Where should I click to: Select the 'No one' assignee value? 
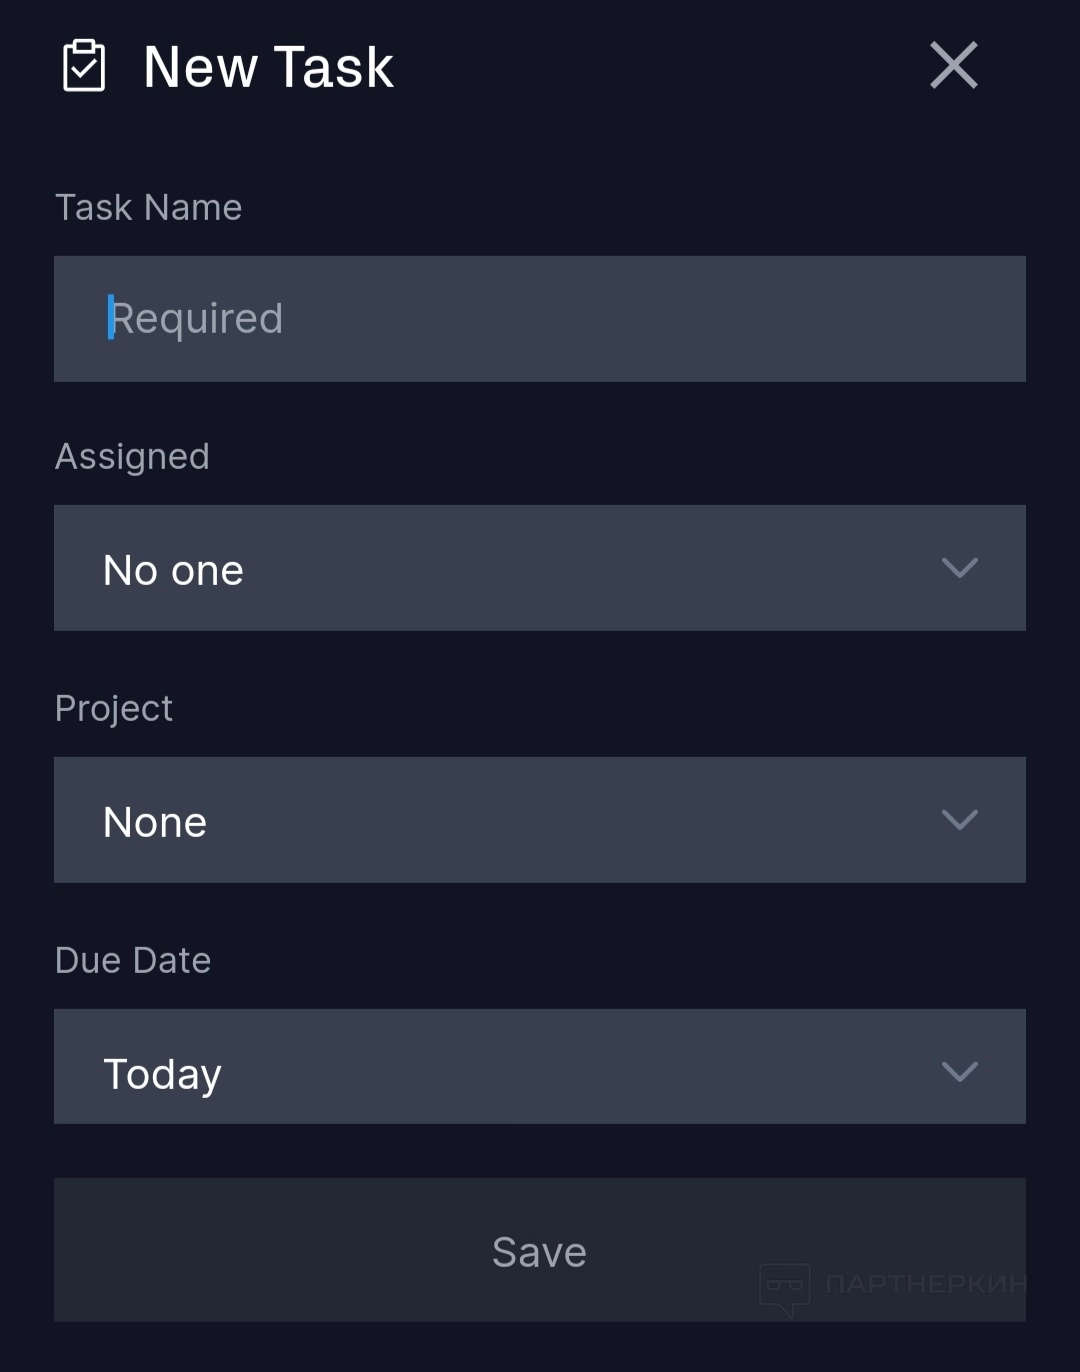point(173,571)
